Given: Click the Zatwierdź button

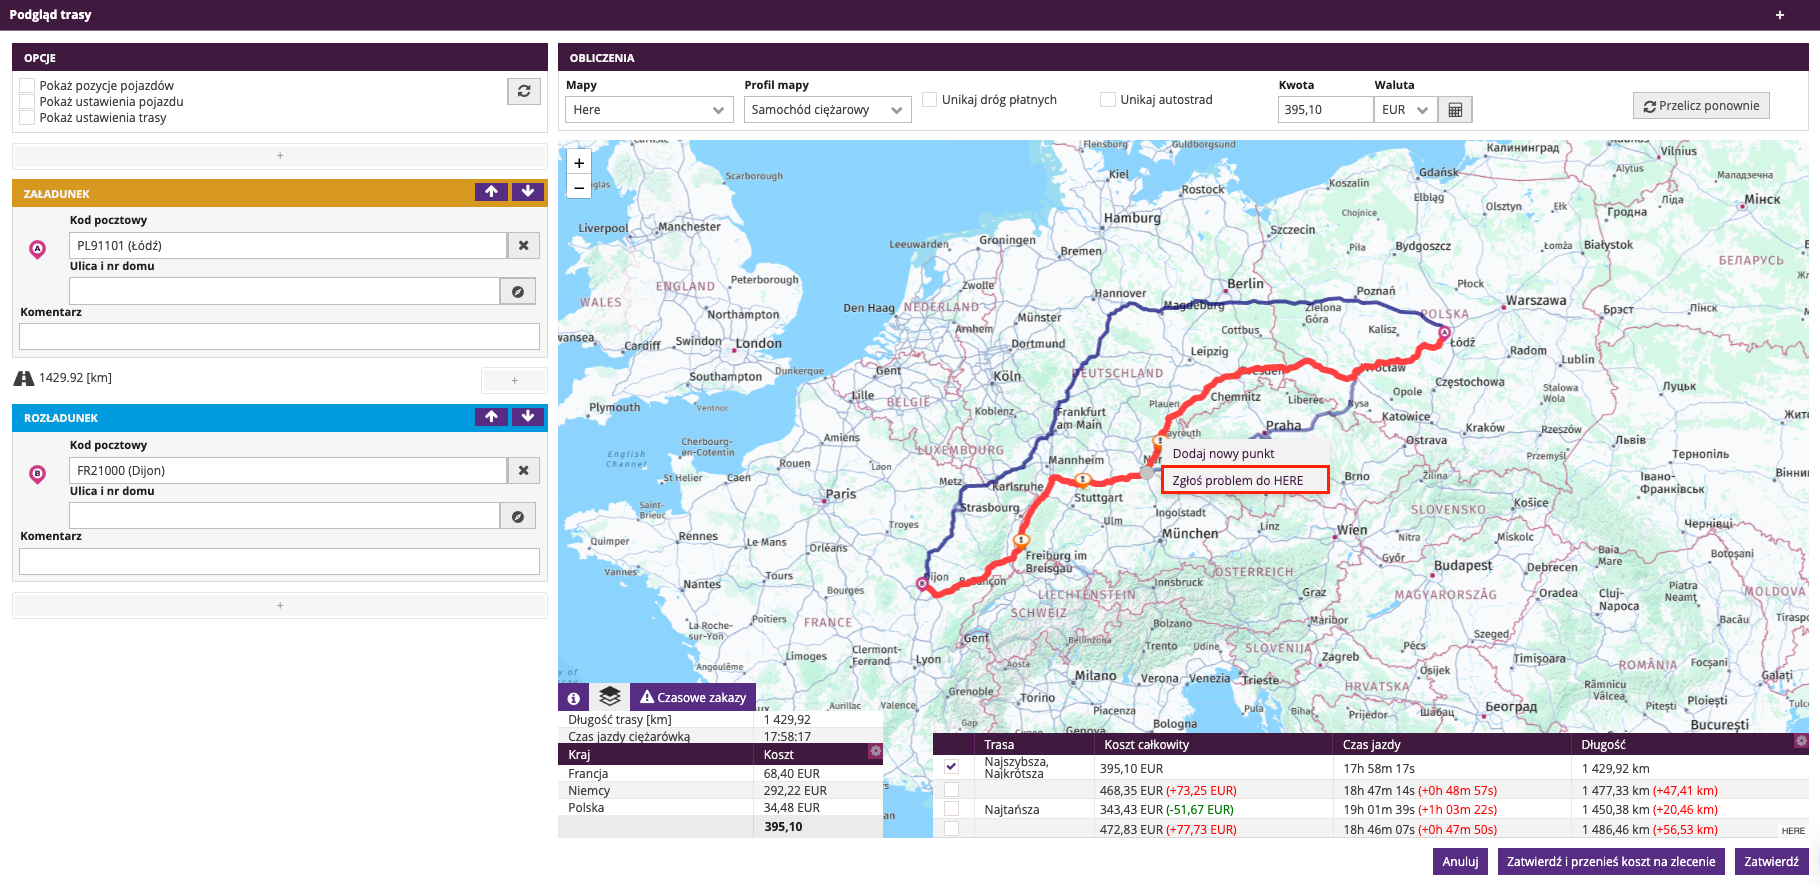Looking at the screenshot, I should pyautogui.click(x=1771, y=861).
